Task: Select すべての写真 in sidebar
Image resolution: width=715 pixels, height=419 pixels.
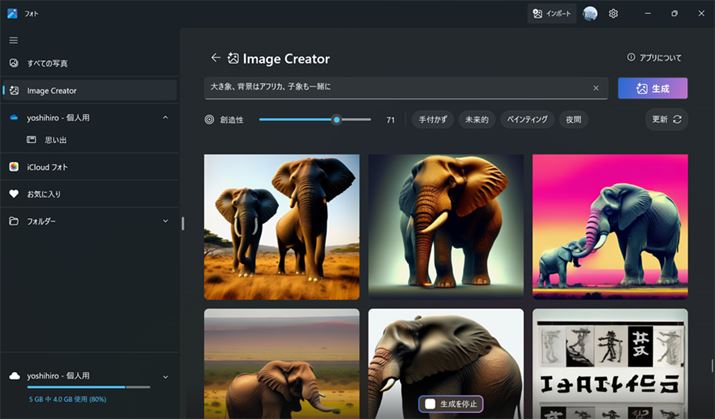Action: pos(47,63)
